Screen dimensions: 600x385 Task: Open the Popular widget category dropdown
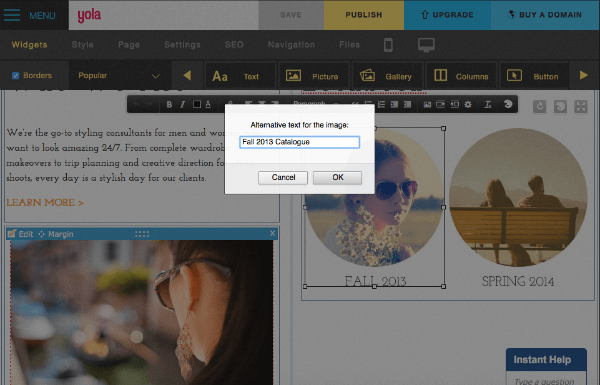point(119,75)
